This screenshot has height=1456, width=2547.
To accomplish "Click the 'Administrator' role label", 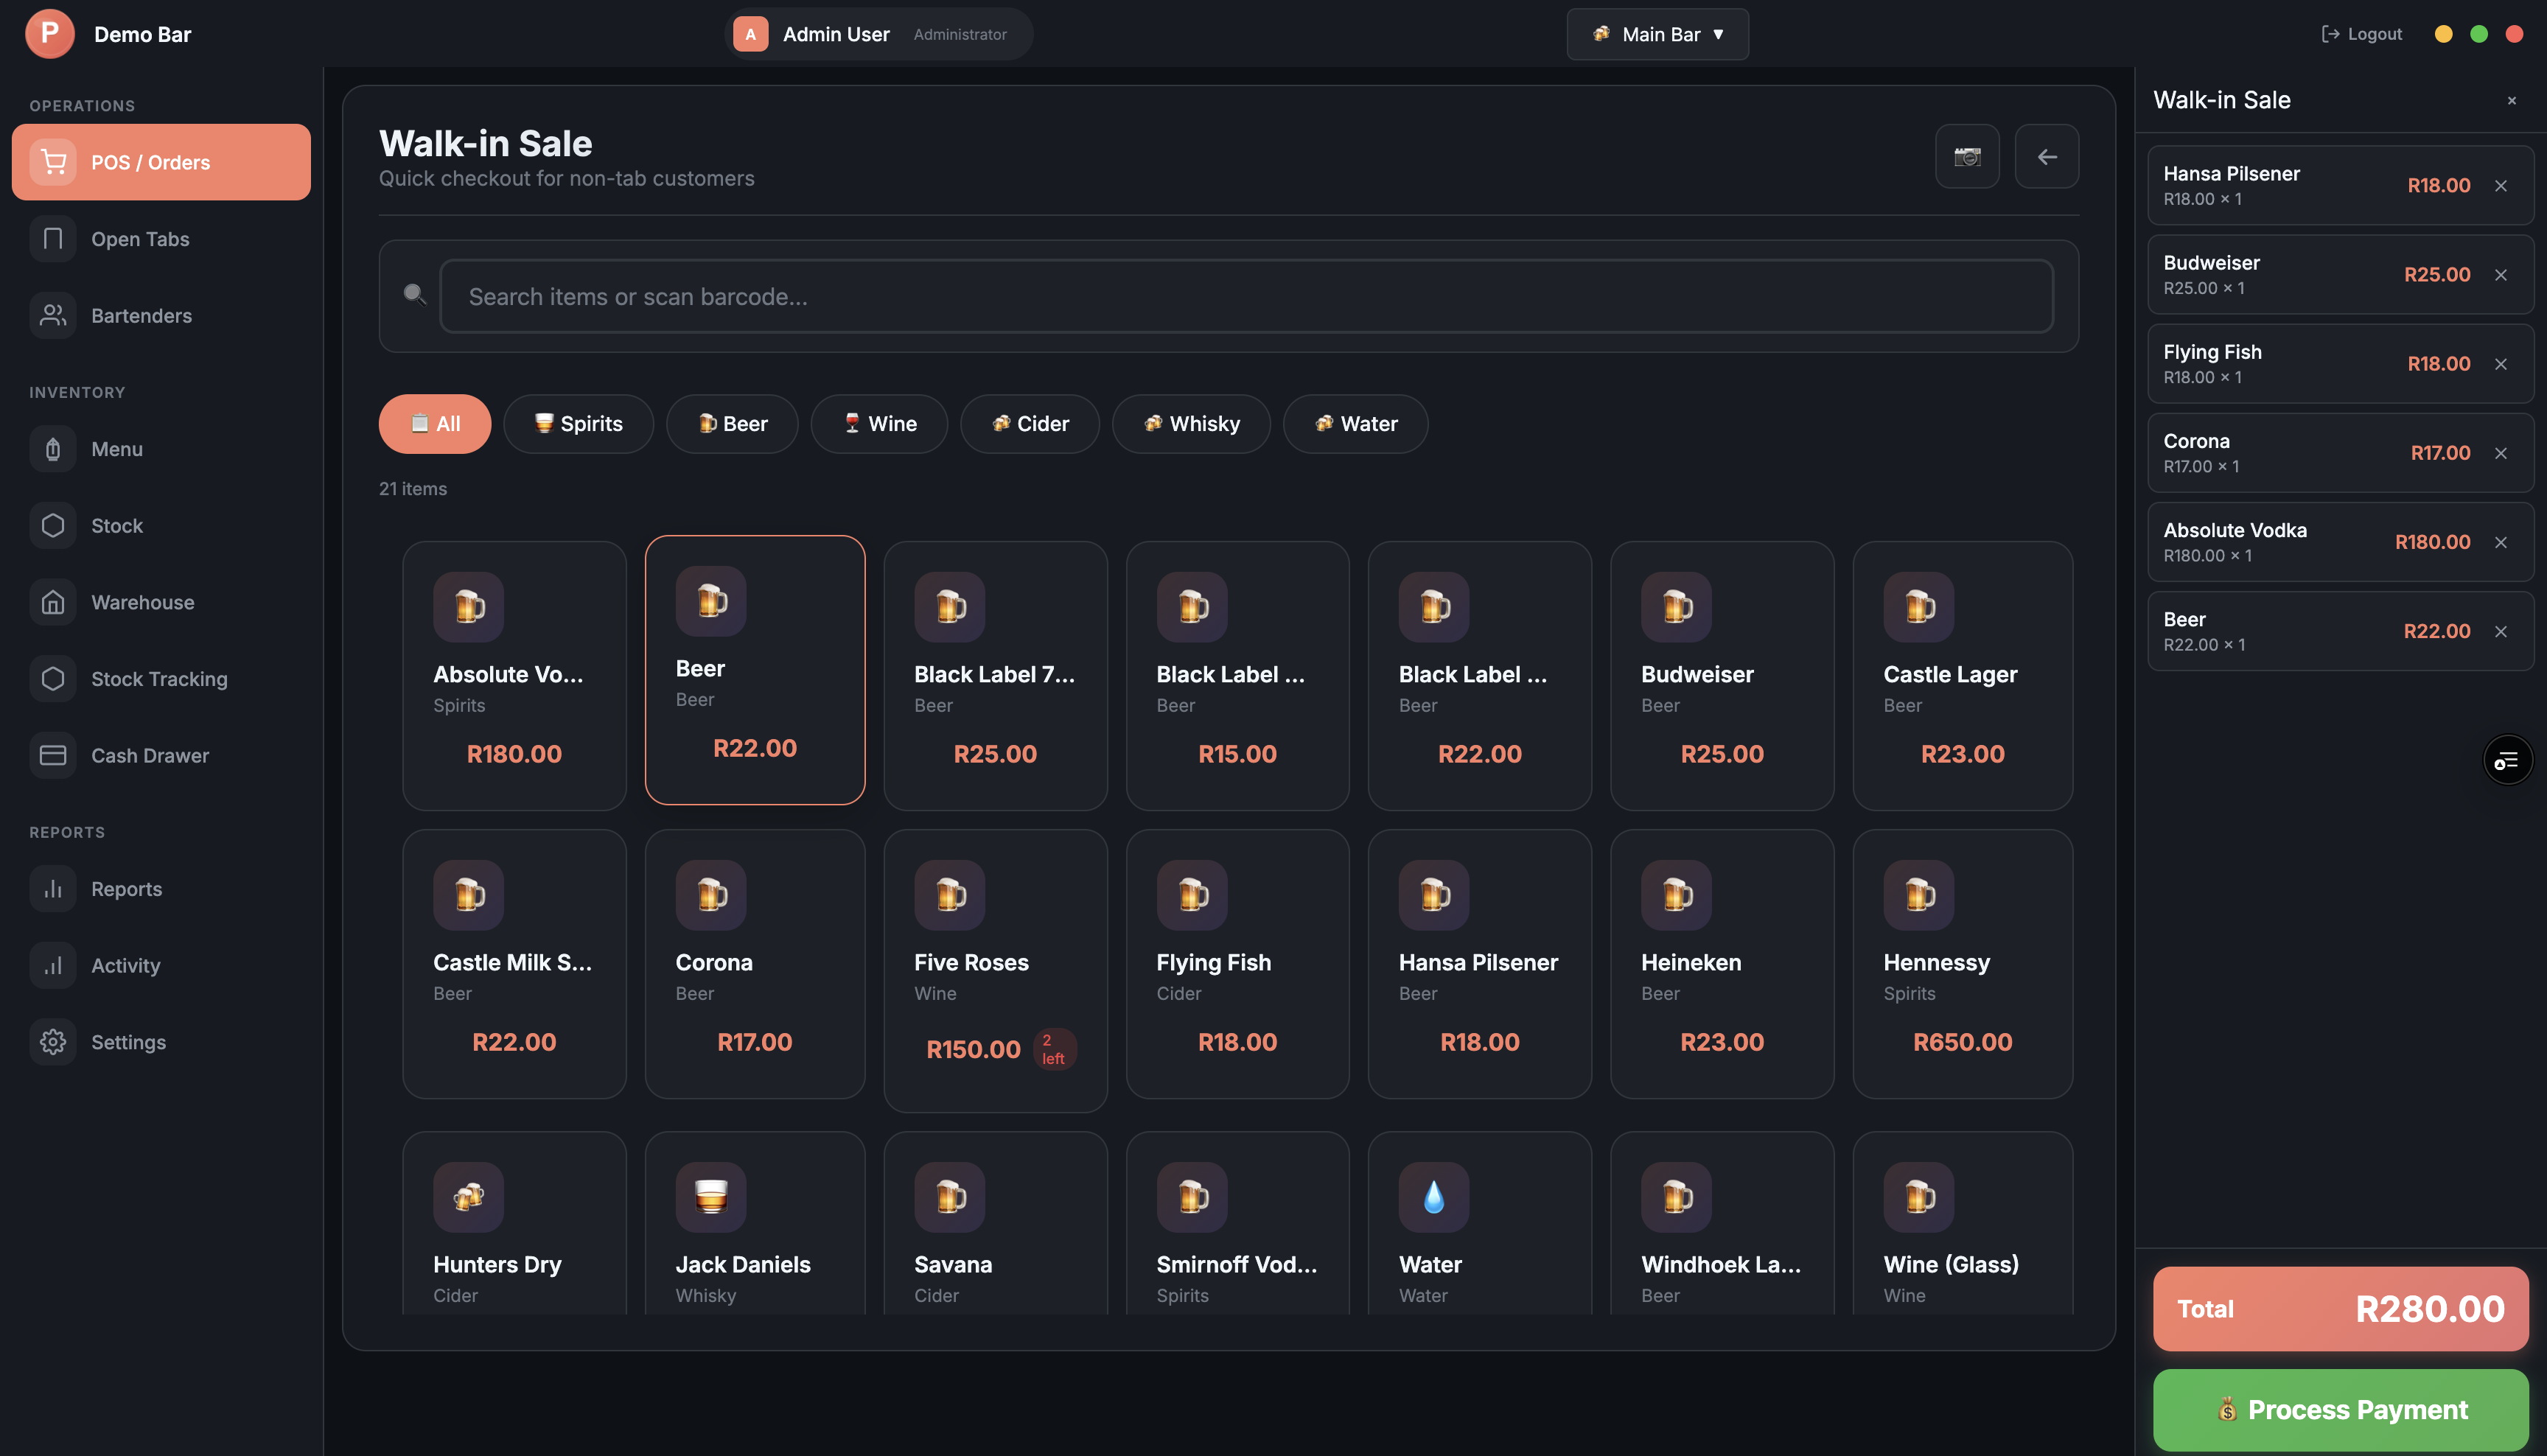I will (959, 34).
